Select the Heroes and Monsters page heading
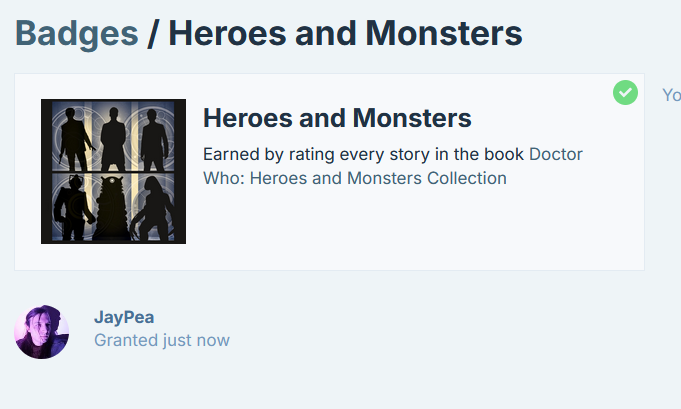The width and height of the screenshot is (681, 409). [345, 33]
